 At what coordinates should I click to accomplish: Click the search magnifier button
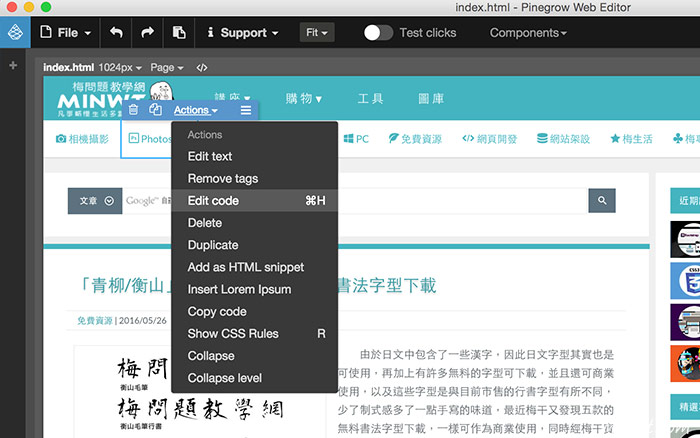[x=602, y=200]
